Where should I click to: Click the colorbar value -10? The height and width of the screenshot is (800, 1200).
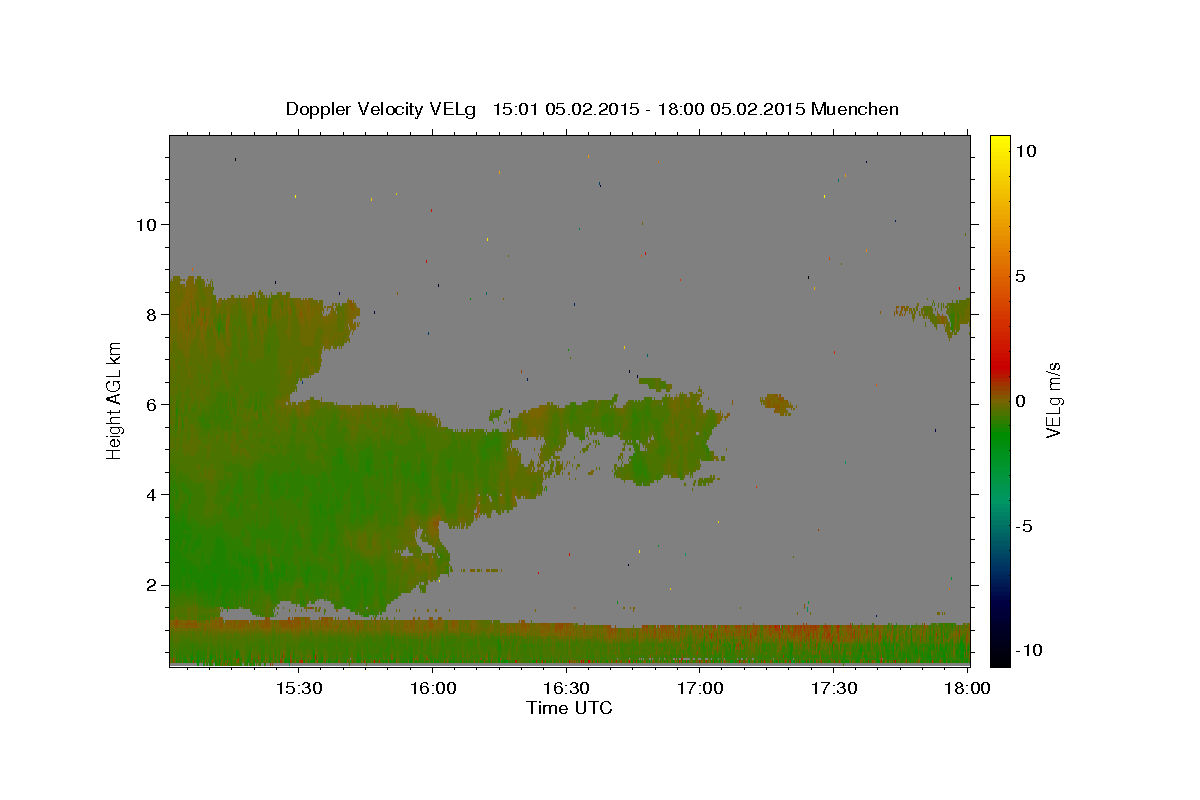tap(1029, 651)
